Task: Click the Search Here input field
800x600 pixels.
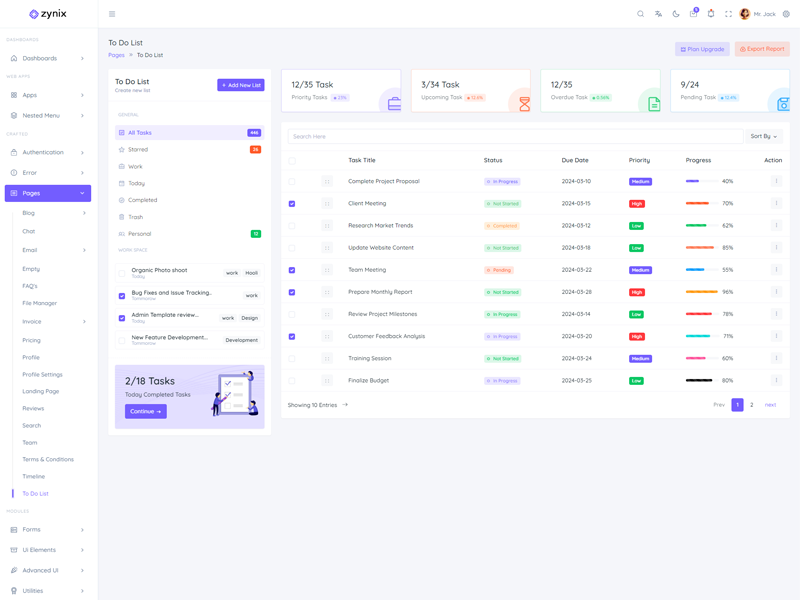Action: [514, 136]
